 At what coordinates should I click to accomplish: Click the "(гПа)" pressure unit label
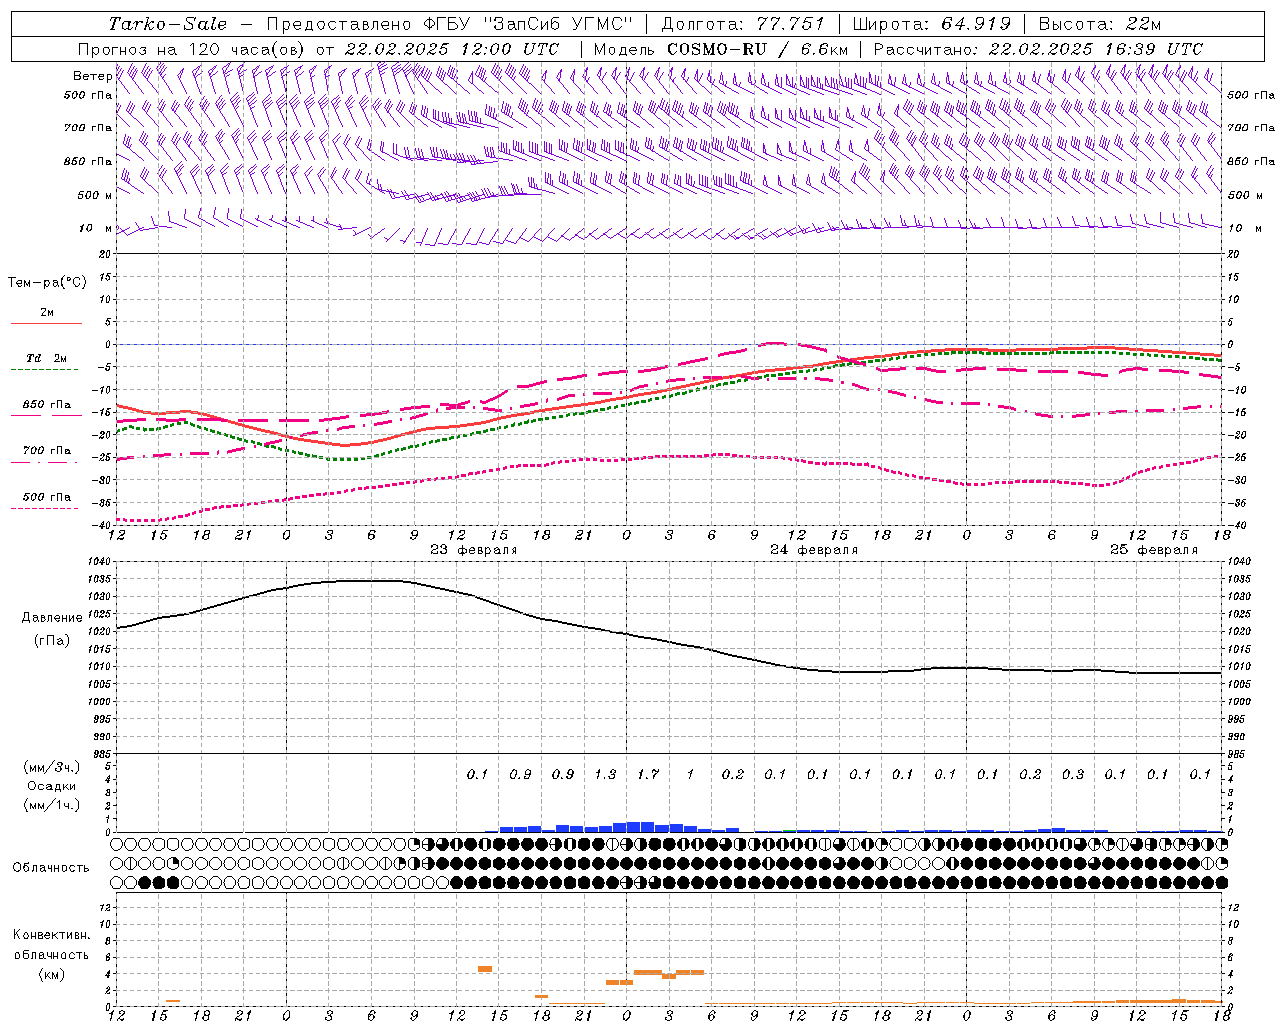coord(52,640)
